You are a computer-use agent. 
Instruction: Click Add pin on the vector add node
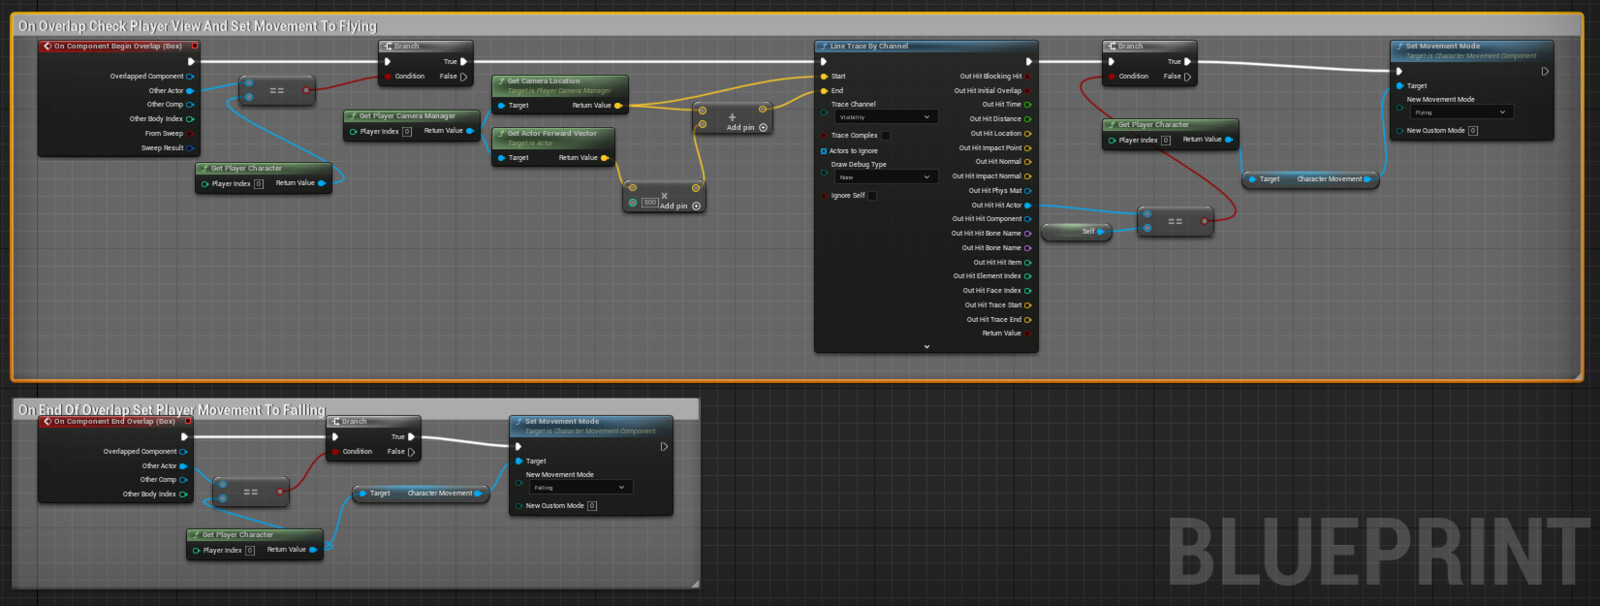[x=747, y=128]
